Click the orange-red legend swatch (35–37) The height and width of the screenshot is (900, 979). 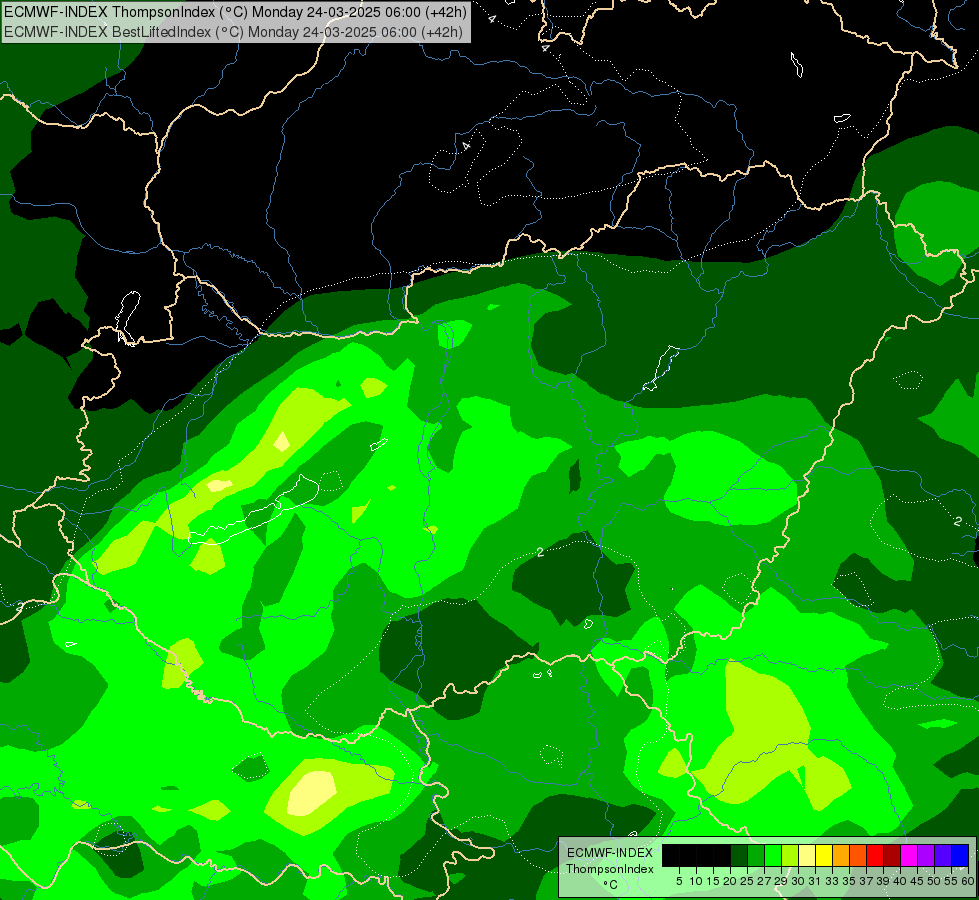tap(857, 856)
